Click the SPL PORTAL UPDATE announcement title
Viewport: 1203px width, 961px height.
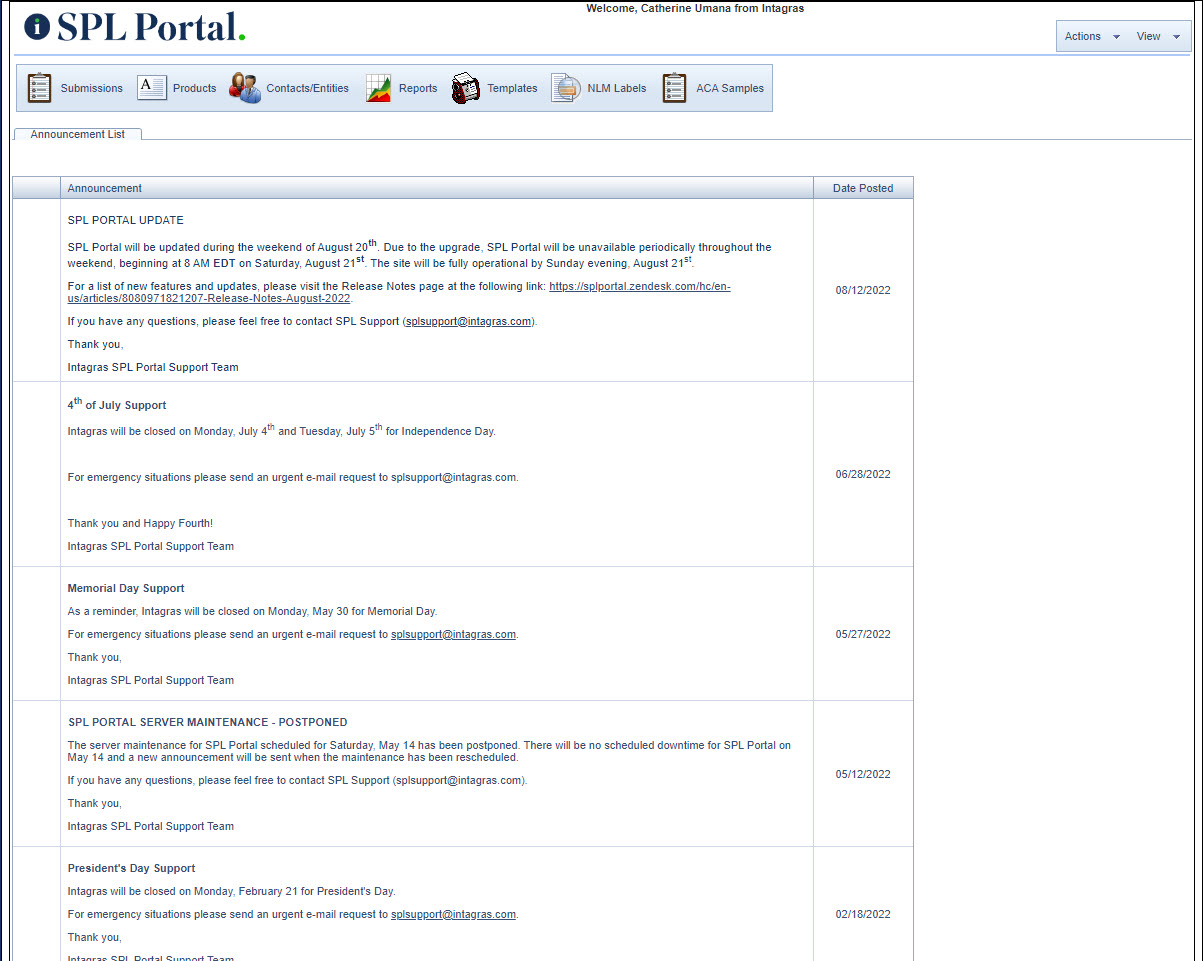tap(126, 220)
